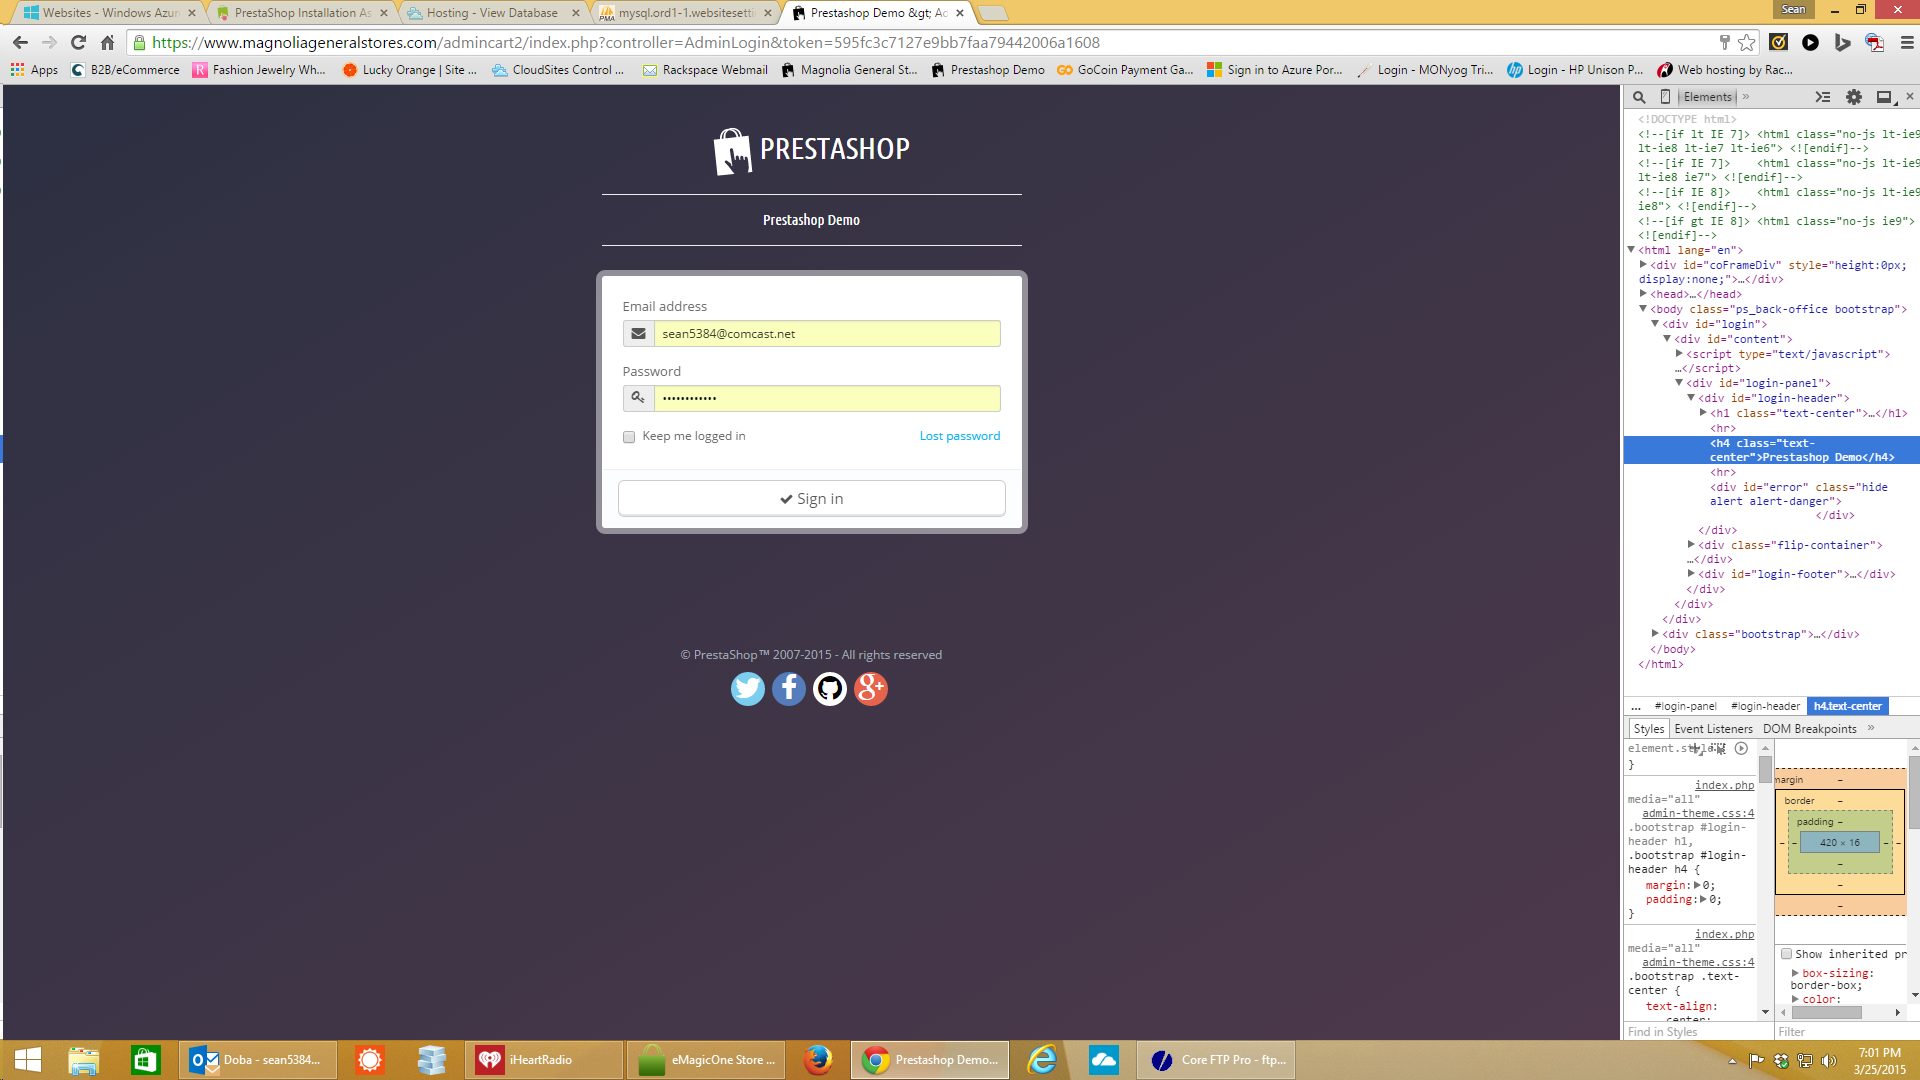Enable Show inherited properties checkbox
This screenshot has height=1080, width=1920.
click(1786, 954)
